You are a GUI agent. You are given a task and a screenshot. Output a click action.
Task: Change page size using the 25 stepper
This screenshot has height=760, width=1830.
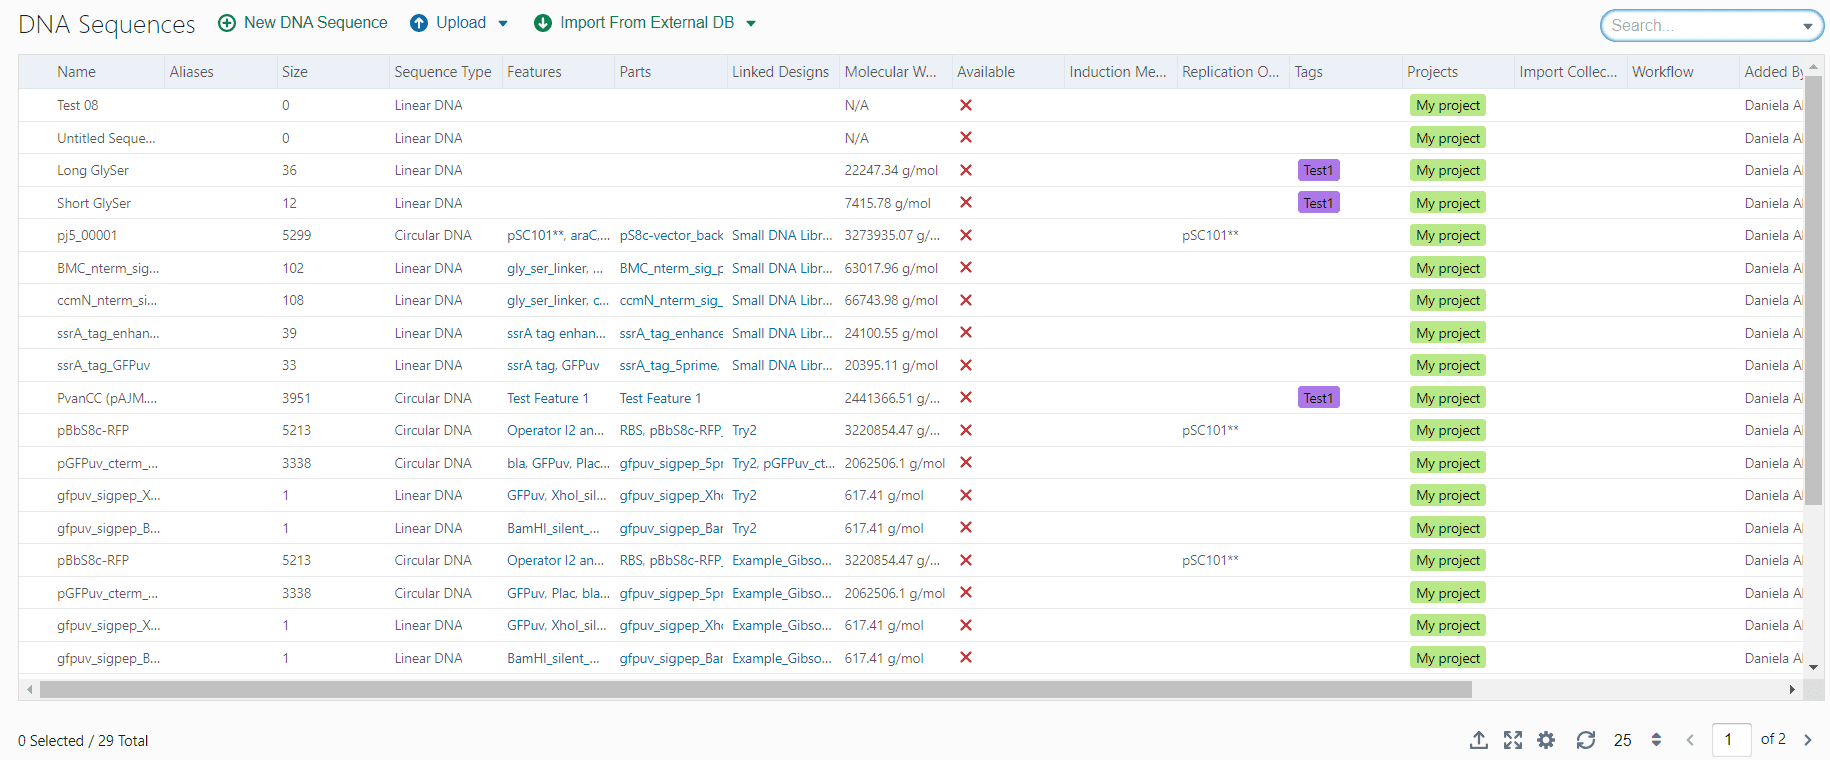coord(1656,740)
